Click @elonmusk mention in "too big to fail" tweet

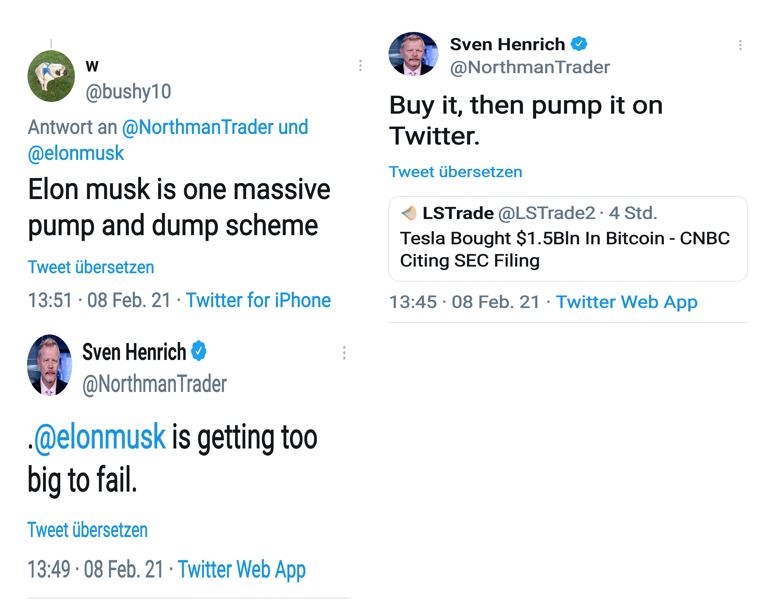(x=100, y=438)
